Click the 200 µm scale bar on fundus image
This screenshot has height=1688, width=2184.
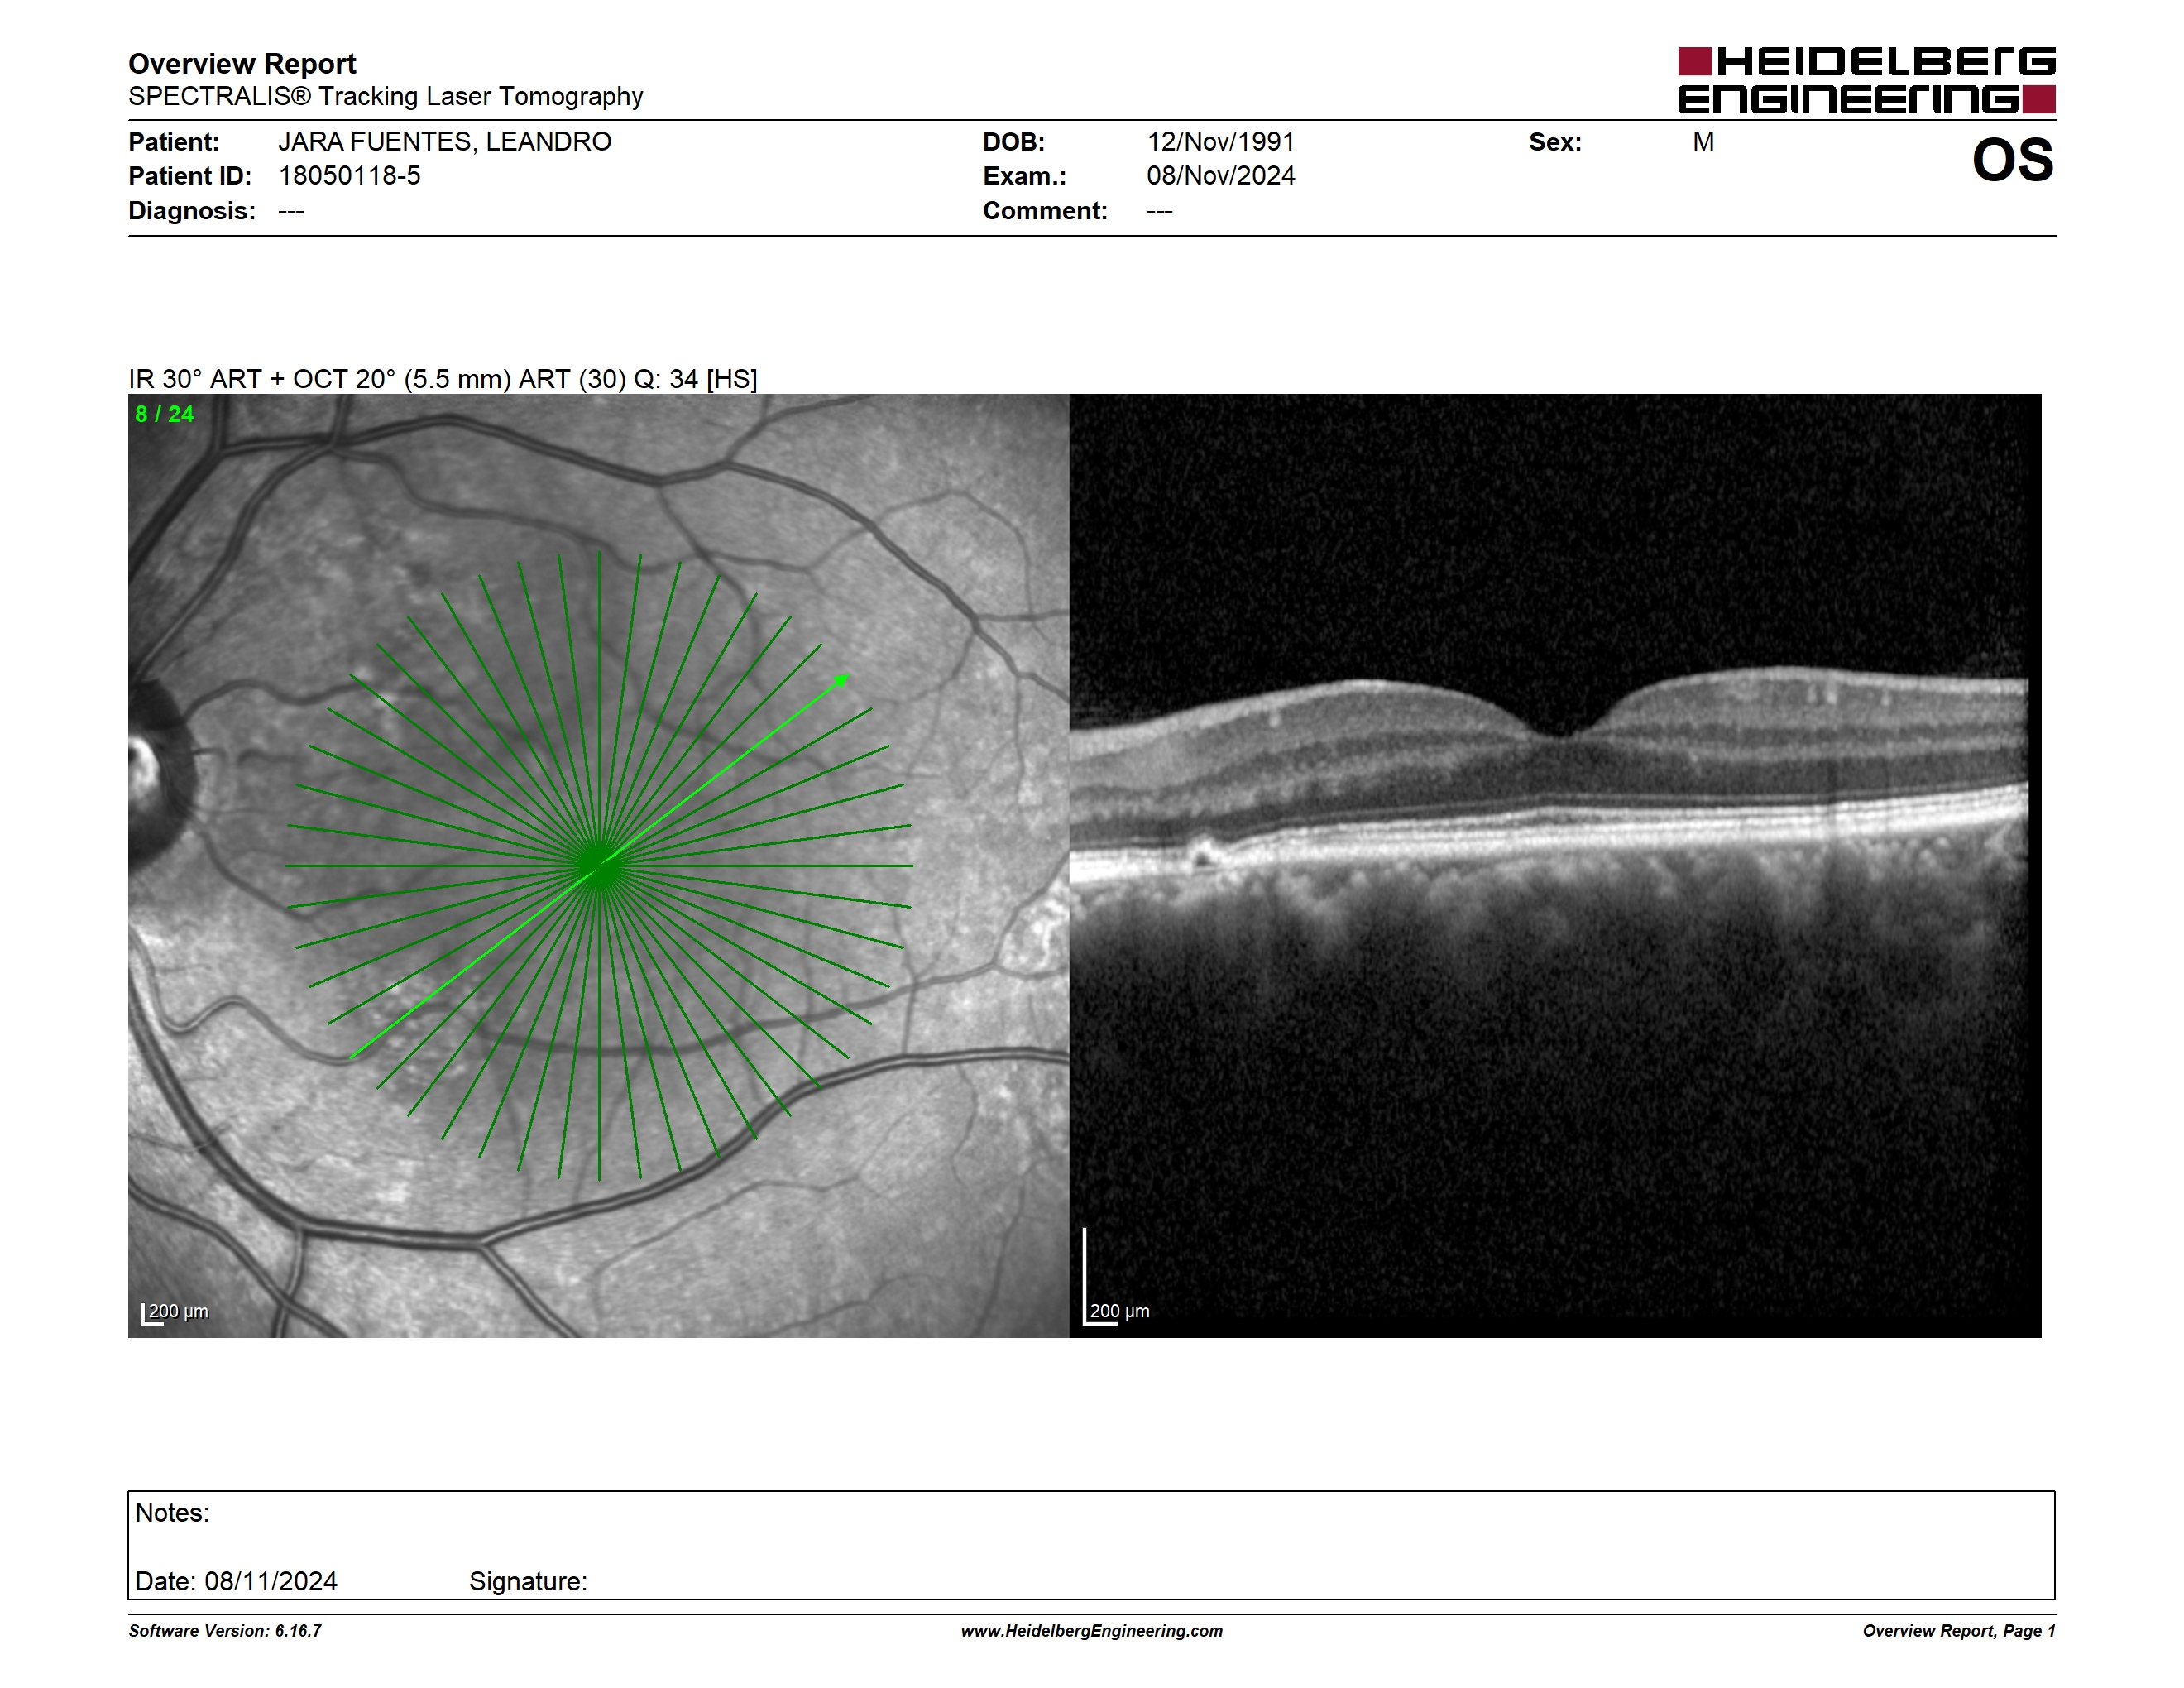tap(175, 1313)
